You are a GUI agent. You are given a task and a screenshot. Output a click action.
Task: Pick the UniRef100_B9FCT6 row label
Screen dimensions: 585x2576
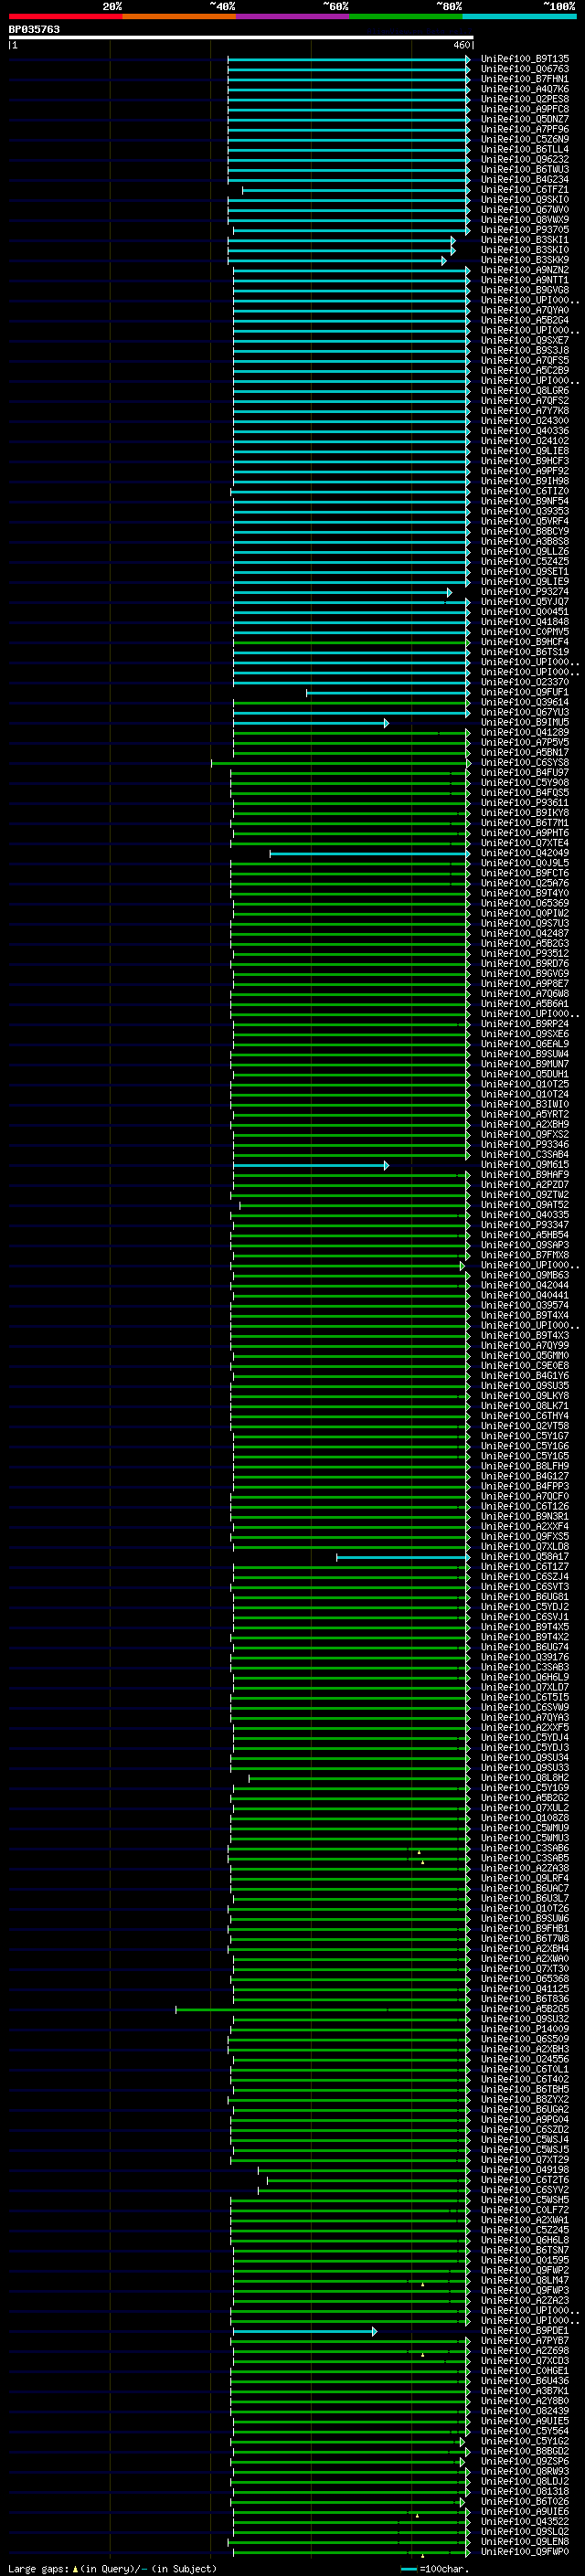point(525,873)
